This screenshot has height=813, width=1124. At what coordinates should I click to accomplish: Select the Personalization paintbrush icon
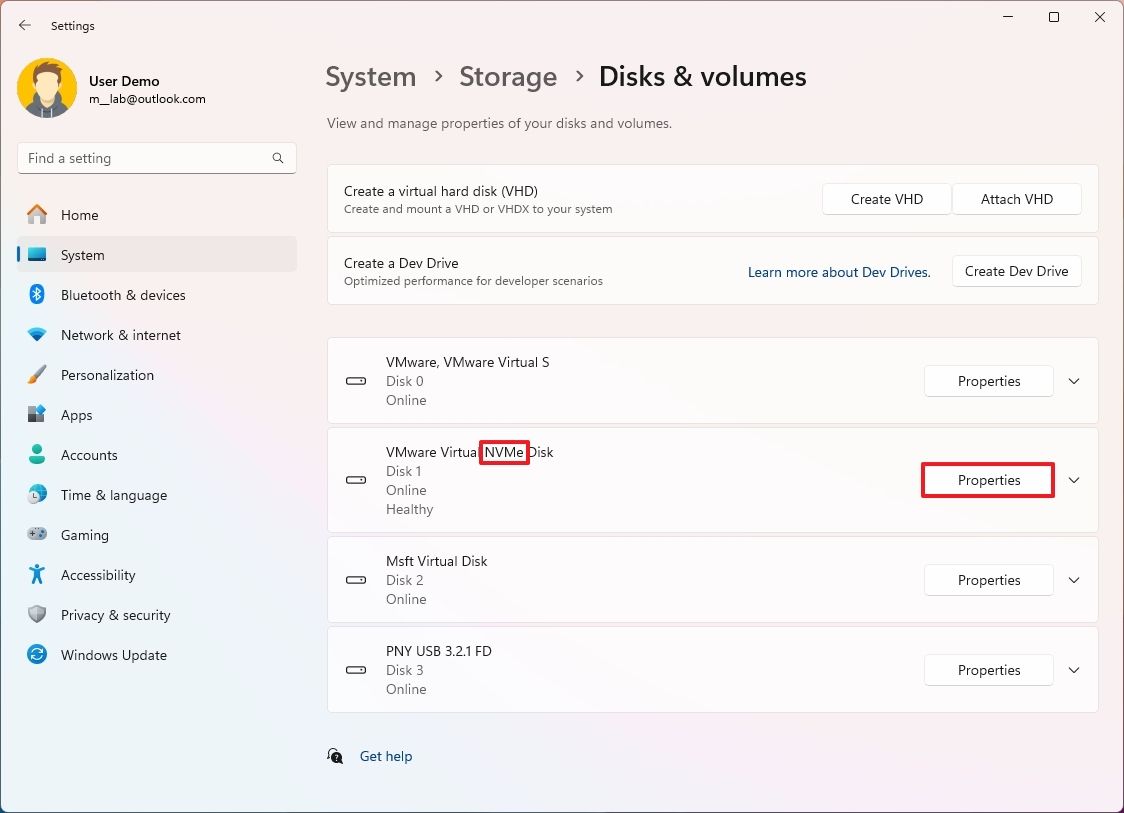coord(36,375)
